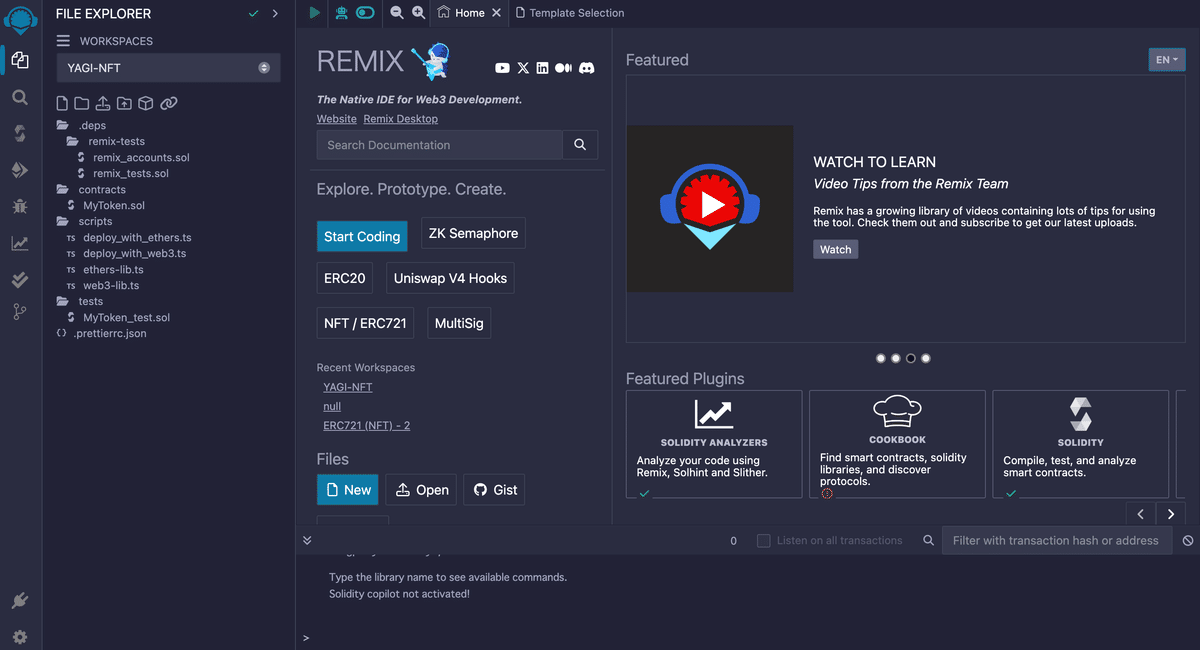
Task: Open the Remix Desktop link
Action: point(401,119)
